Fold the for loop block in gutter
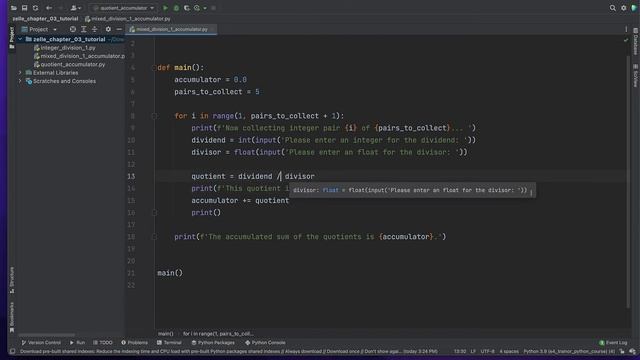This screenshot has height=360, width=640. (154, 116)
